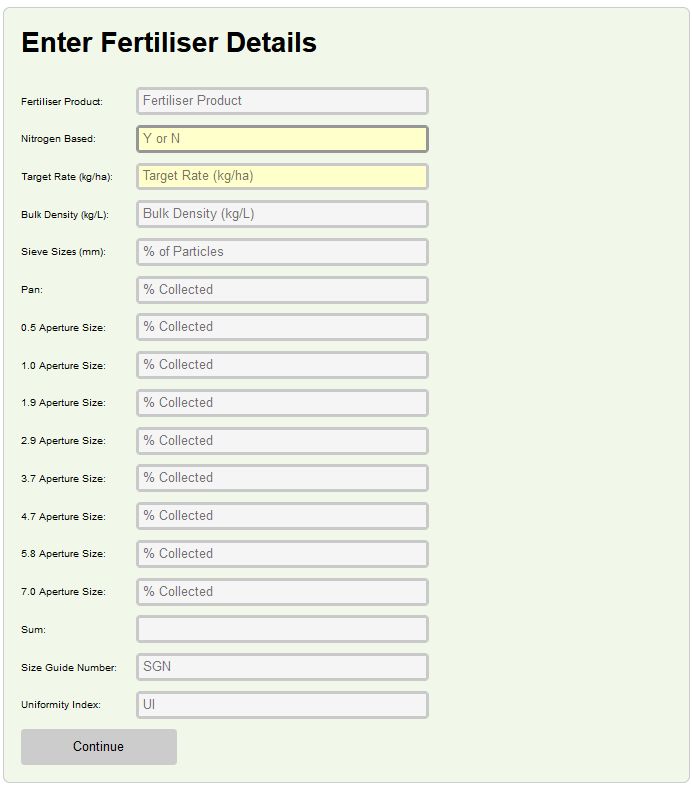Focus the 3.7 Aperture Size field
Viewport: 692px width, 786px height.
pos(282,478)
